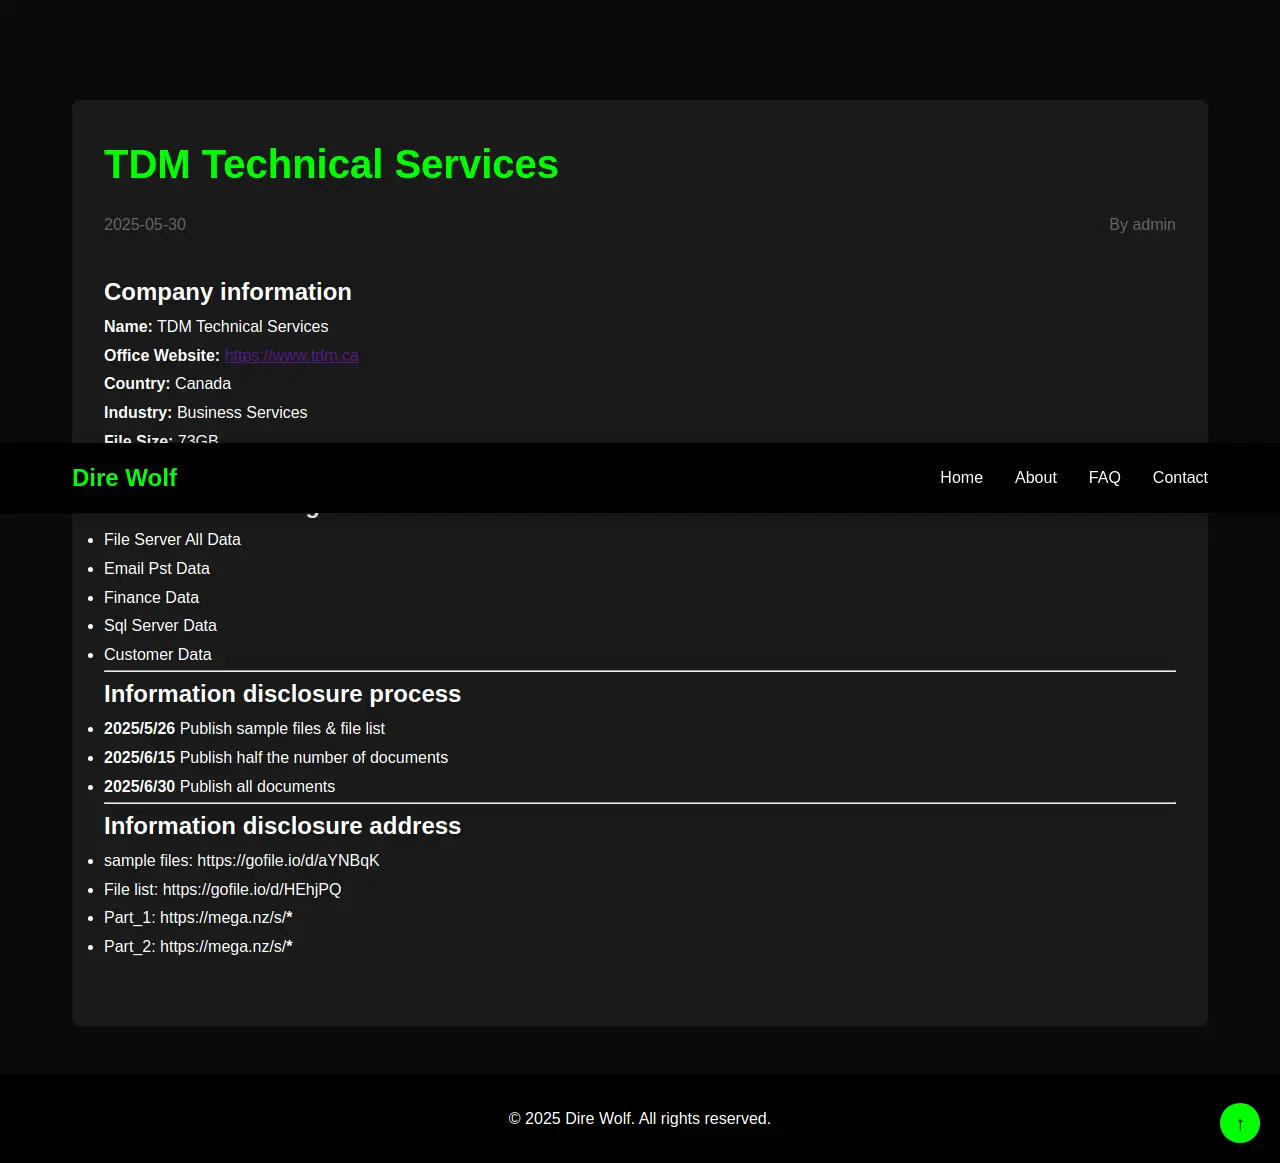The image size is (1280, 1163).
Task: Click the footer copyright text
Action: click(x=640, y=1118)
